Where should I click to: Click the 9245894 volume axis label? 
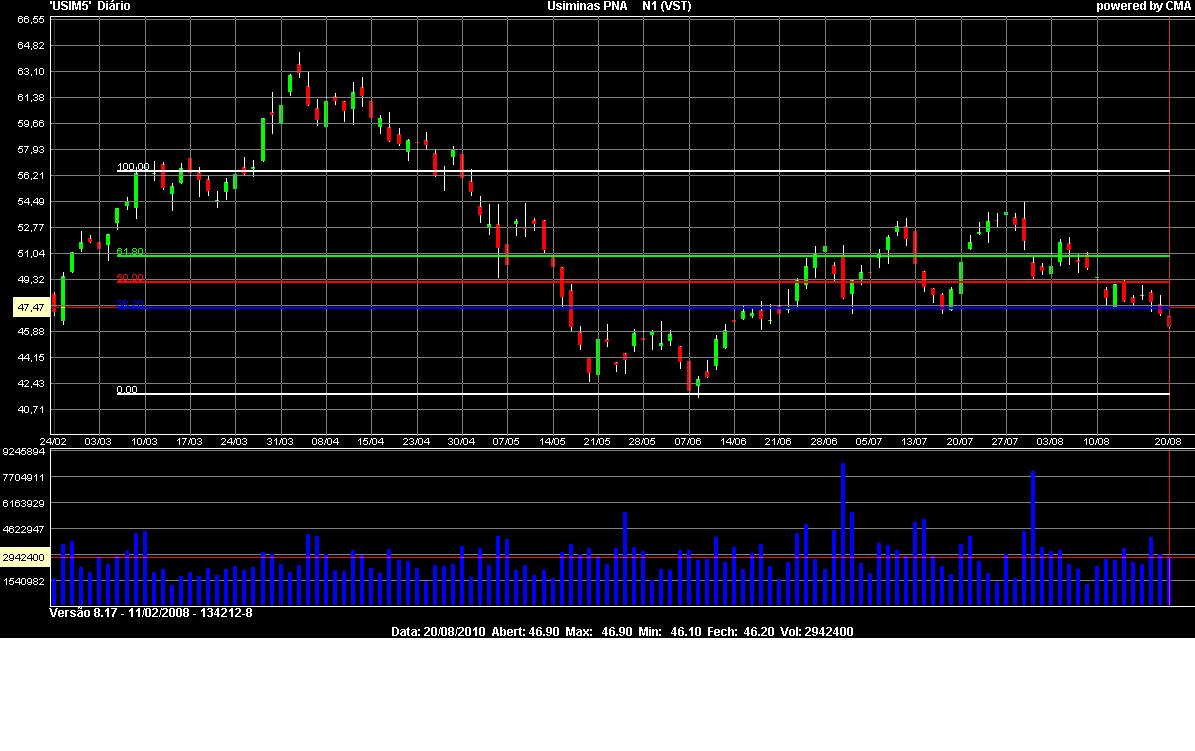[x=24, y=452]
